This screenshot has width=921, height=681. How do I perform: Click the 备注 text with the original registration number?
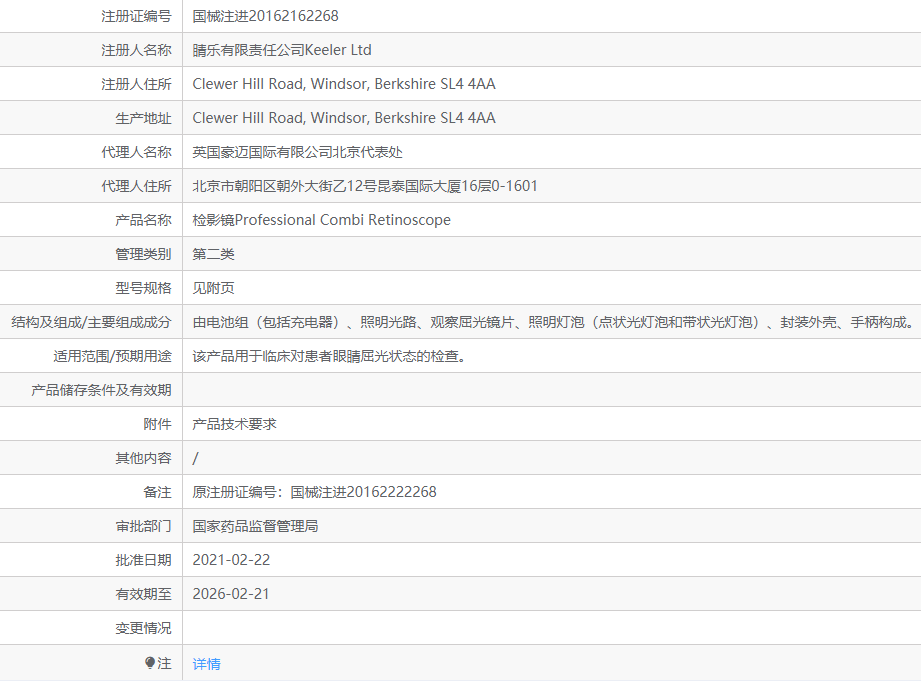(x=314, y=492)
